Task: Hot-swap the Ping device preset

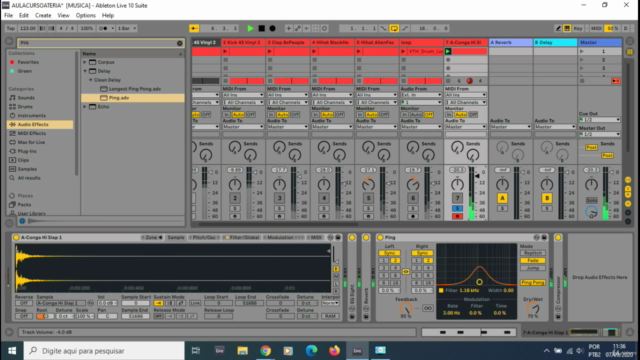Action: pos(536,237)
